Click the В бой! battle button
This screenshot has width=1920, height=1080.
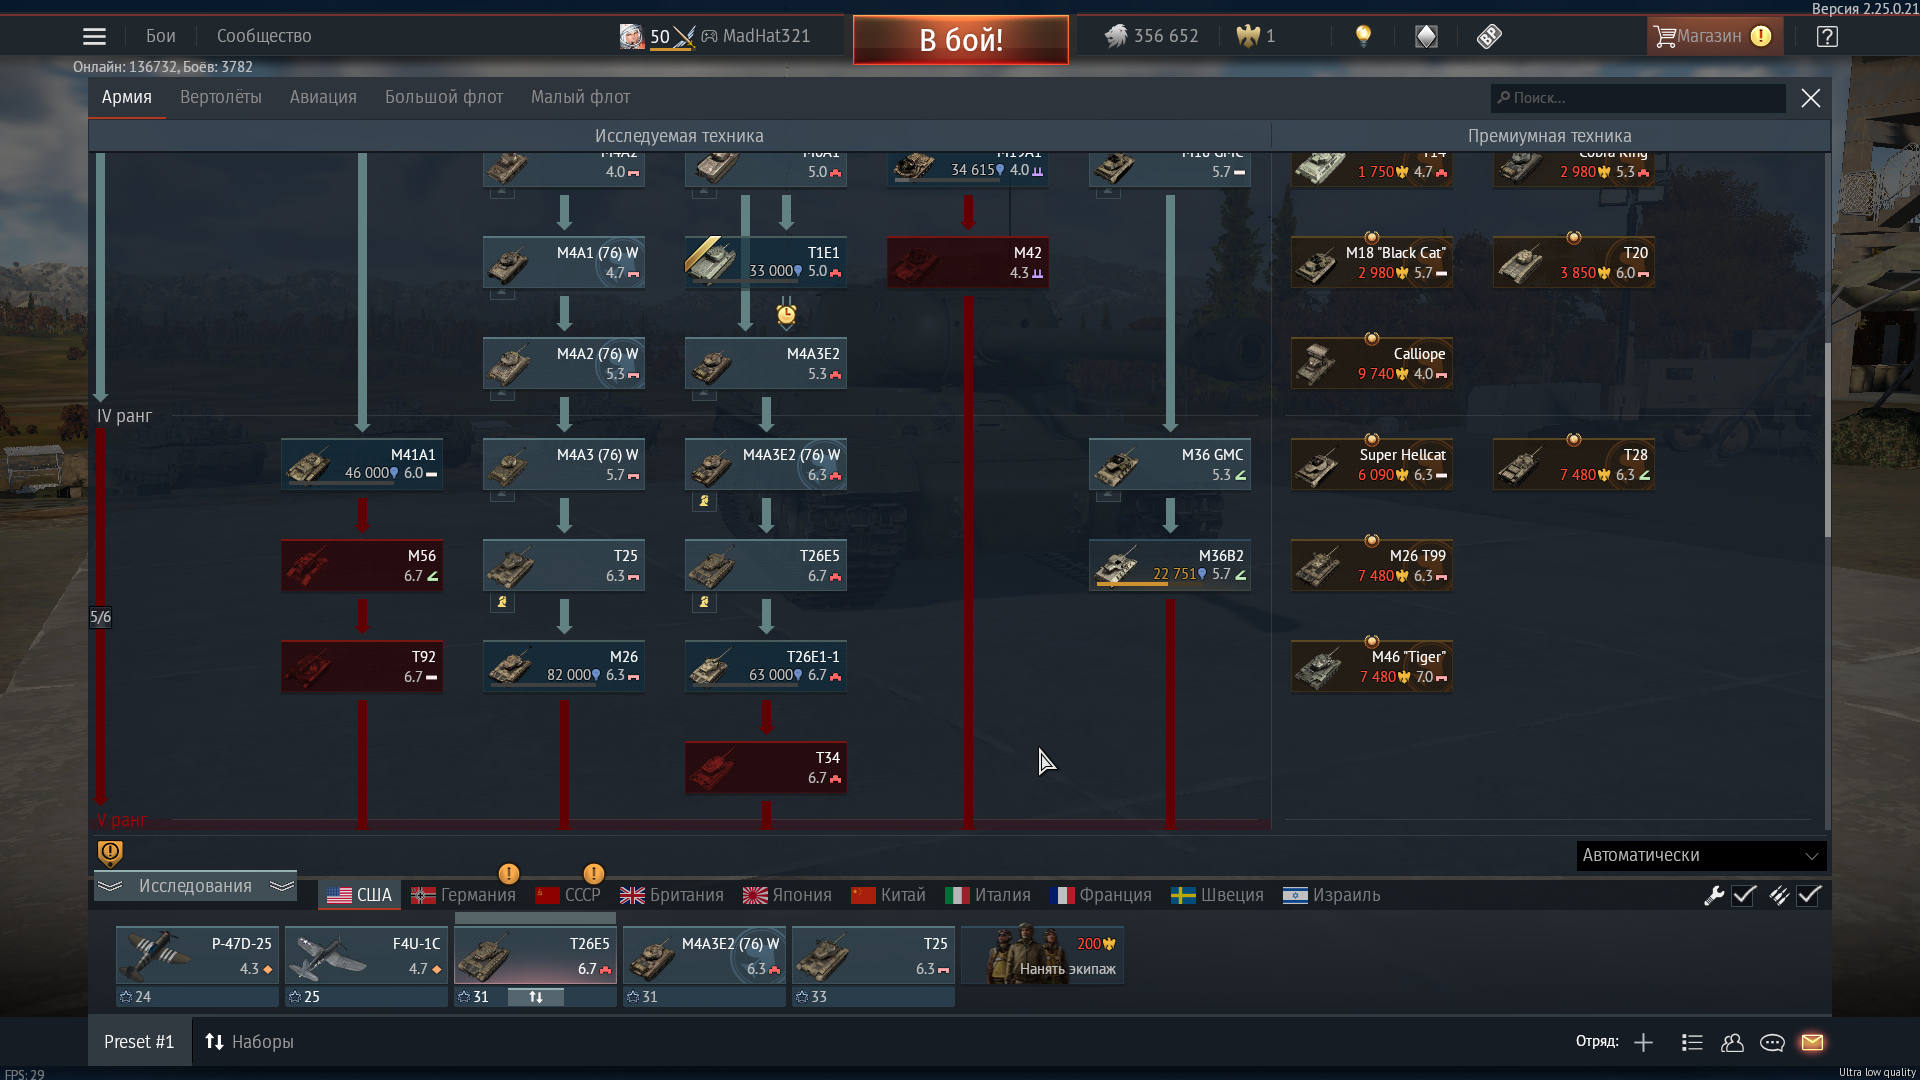[x=960, y=40]
